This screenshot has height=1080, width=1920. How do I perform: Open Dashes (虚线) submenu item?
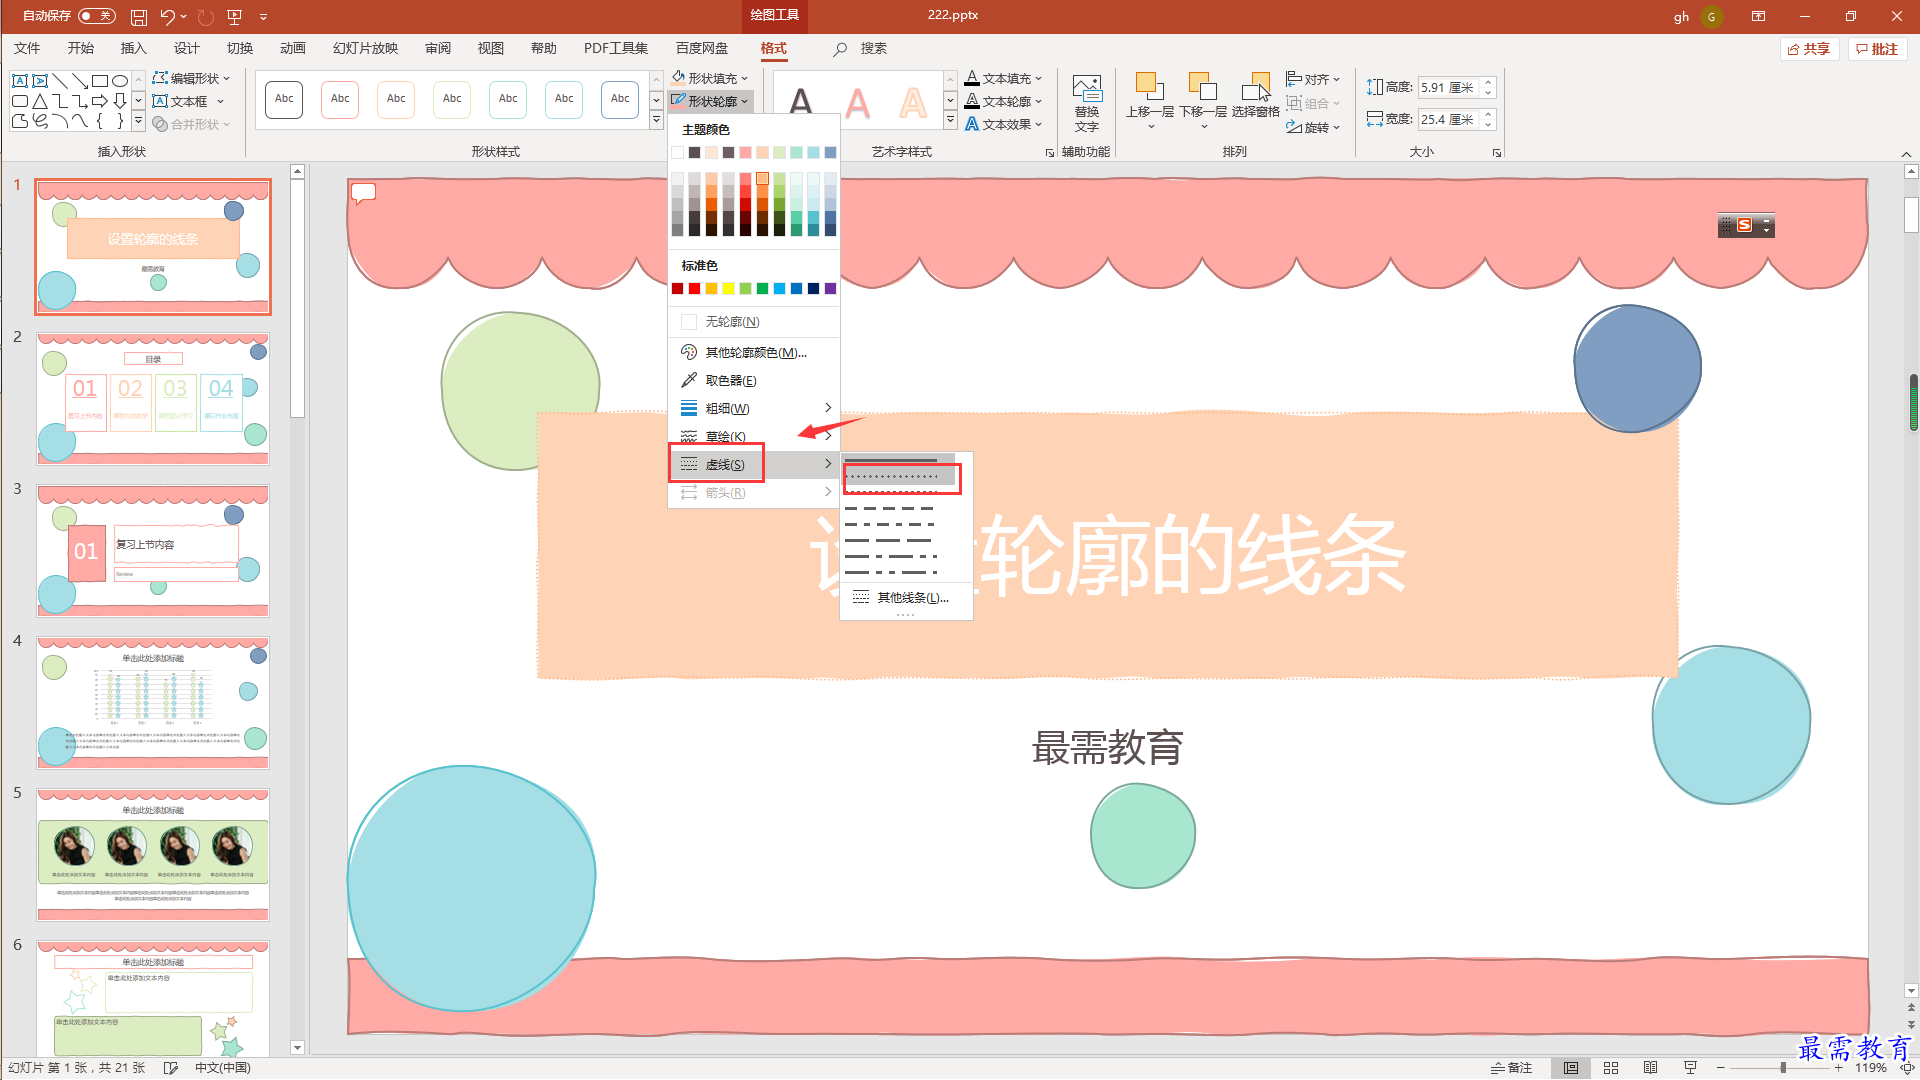[754, 464]
